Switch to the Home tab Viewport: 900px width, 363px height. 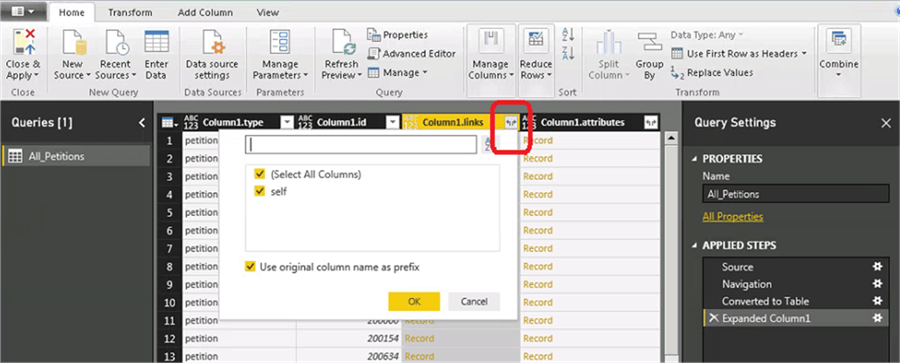tap(72, 12)
